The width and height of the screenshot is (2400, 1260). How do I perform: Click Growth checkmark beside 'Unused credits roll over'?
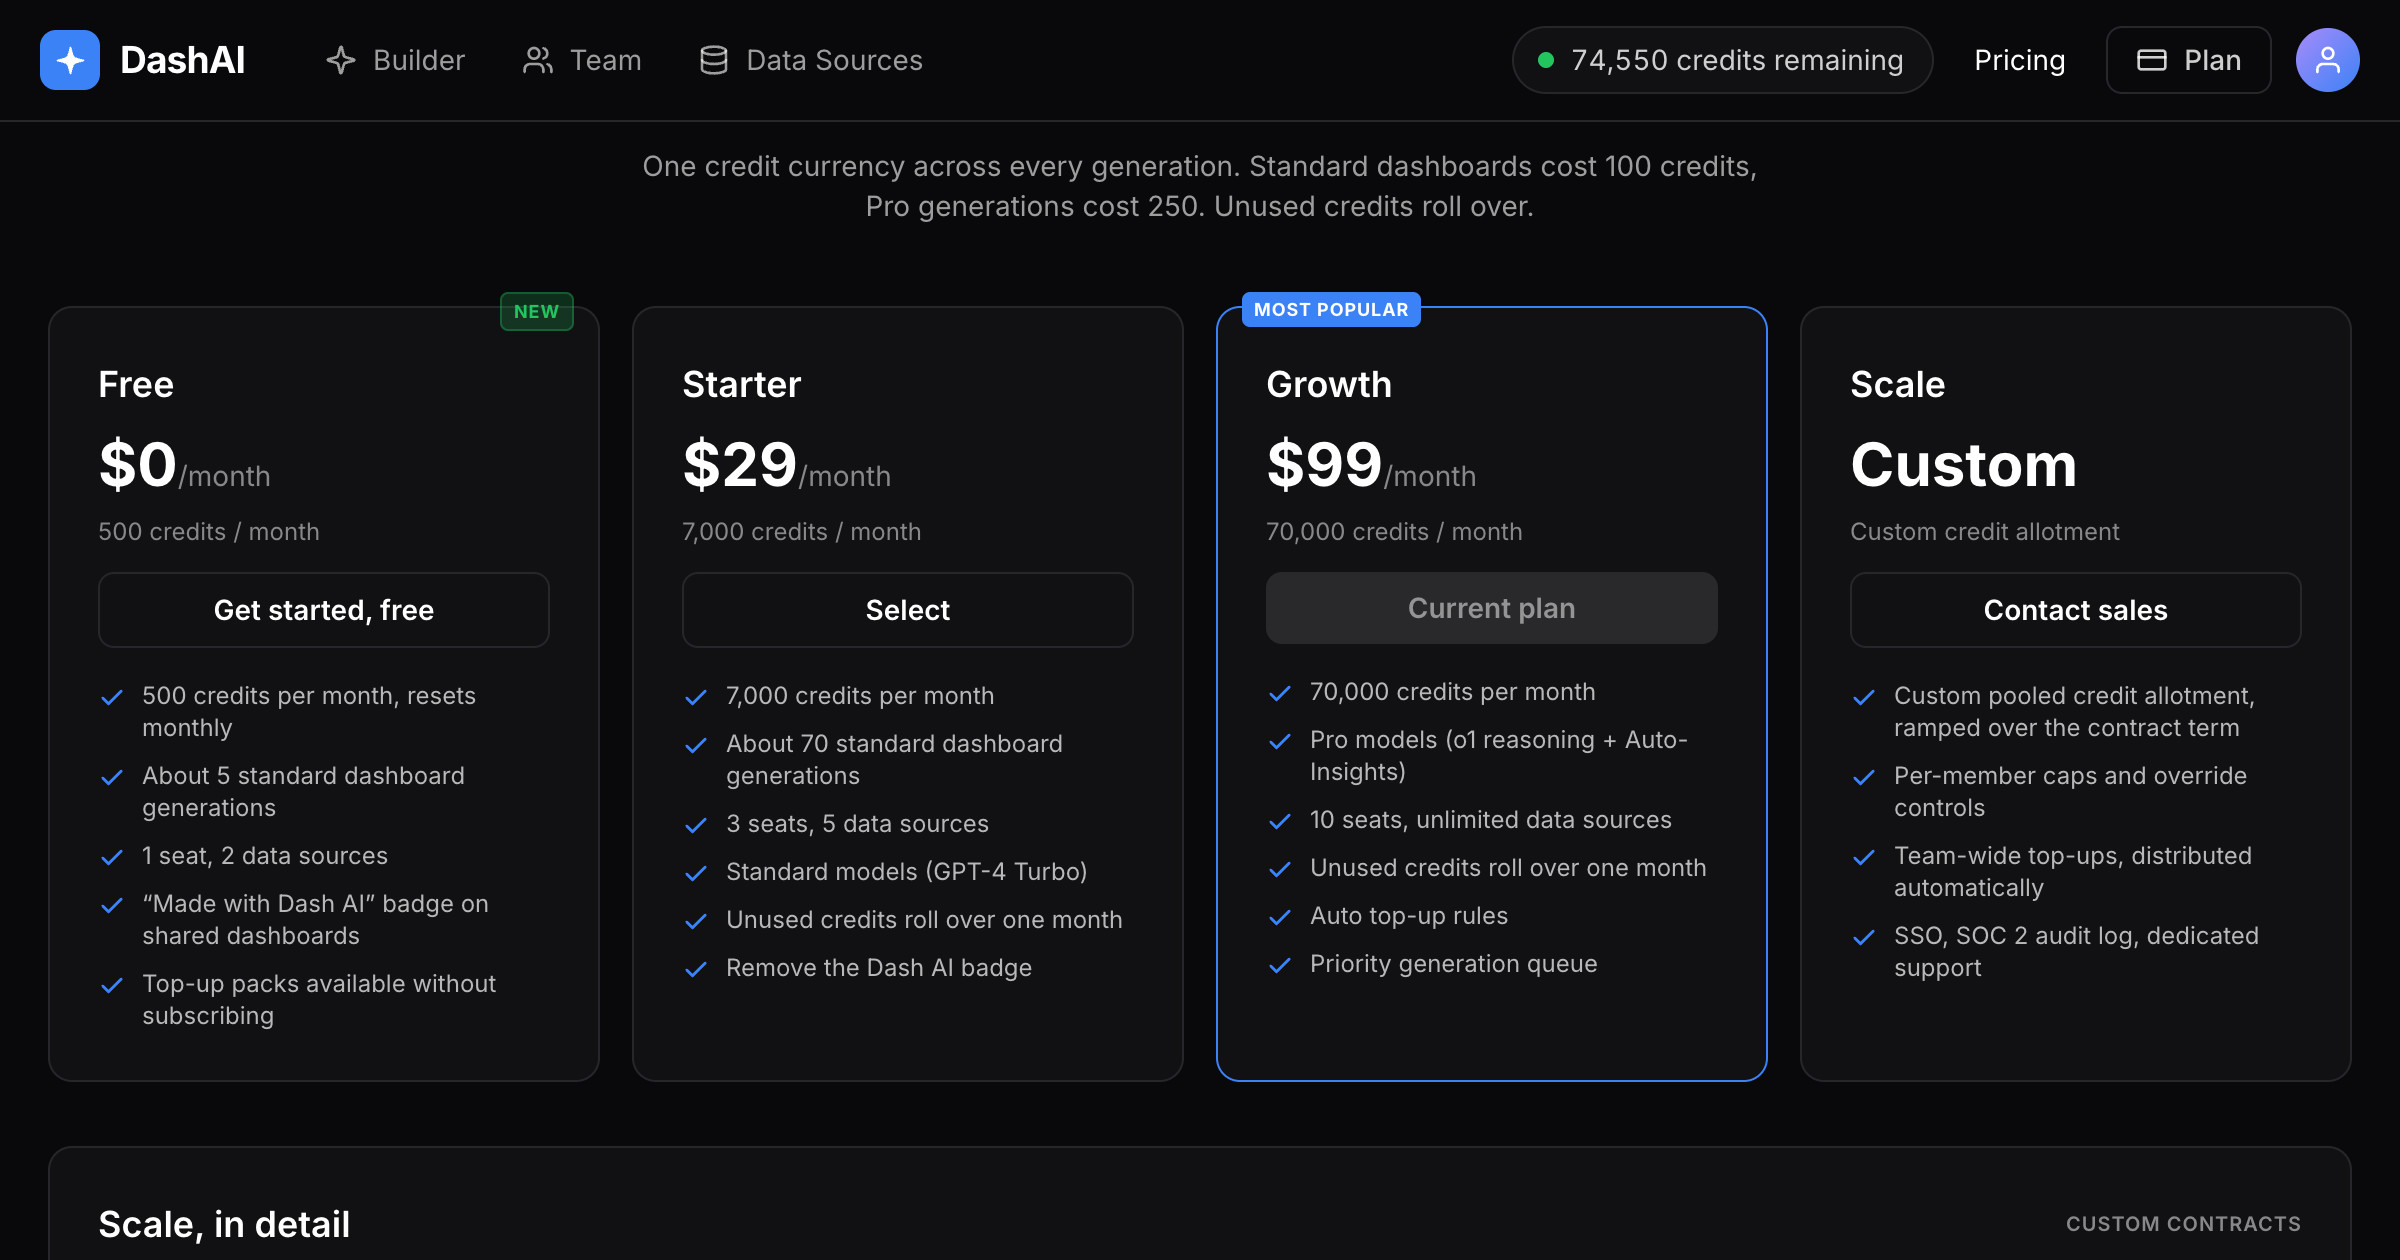click(1280, 869)
